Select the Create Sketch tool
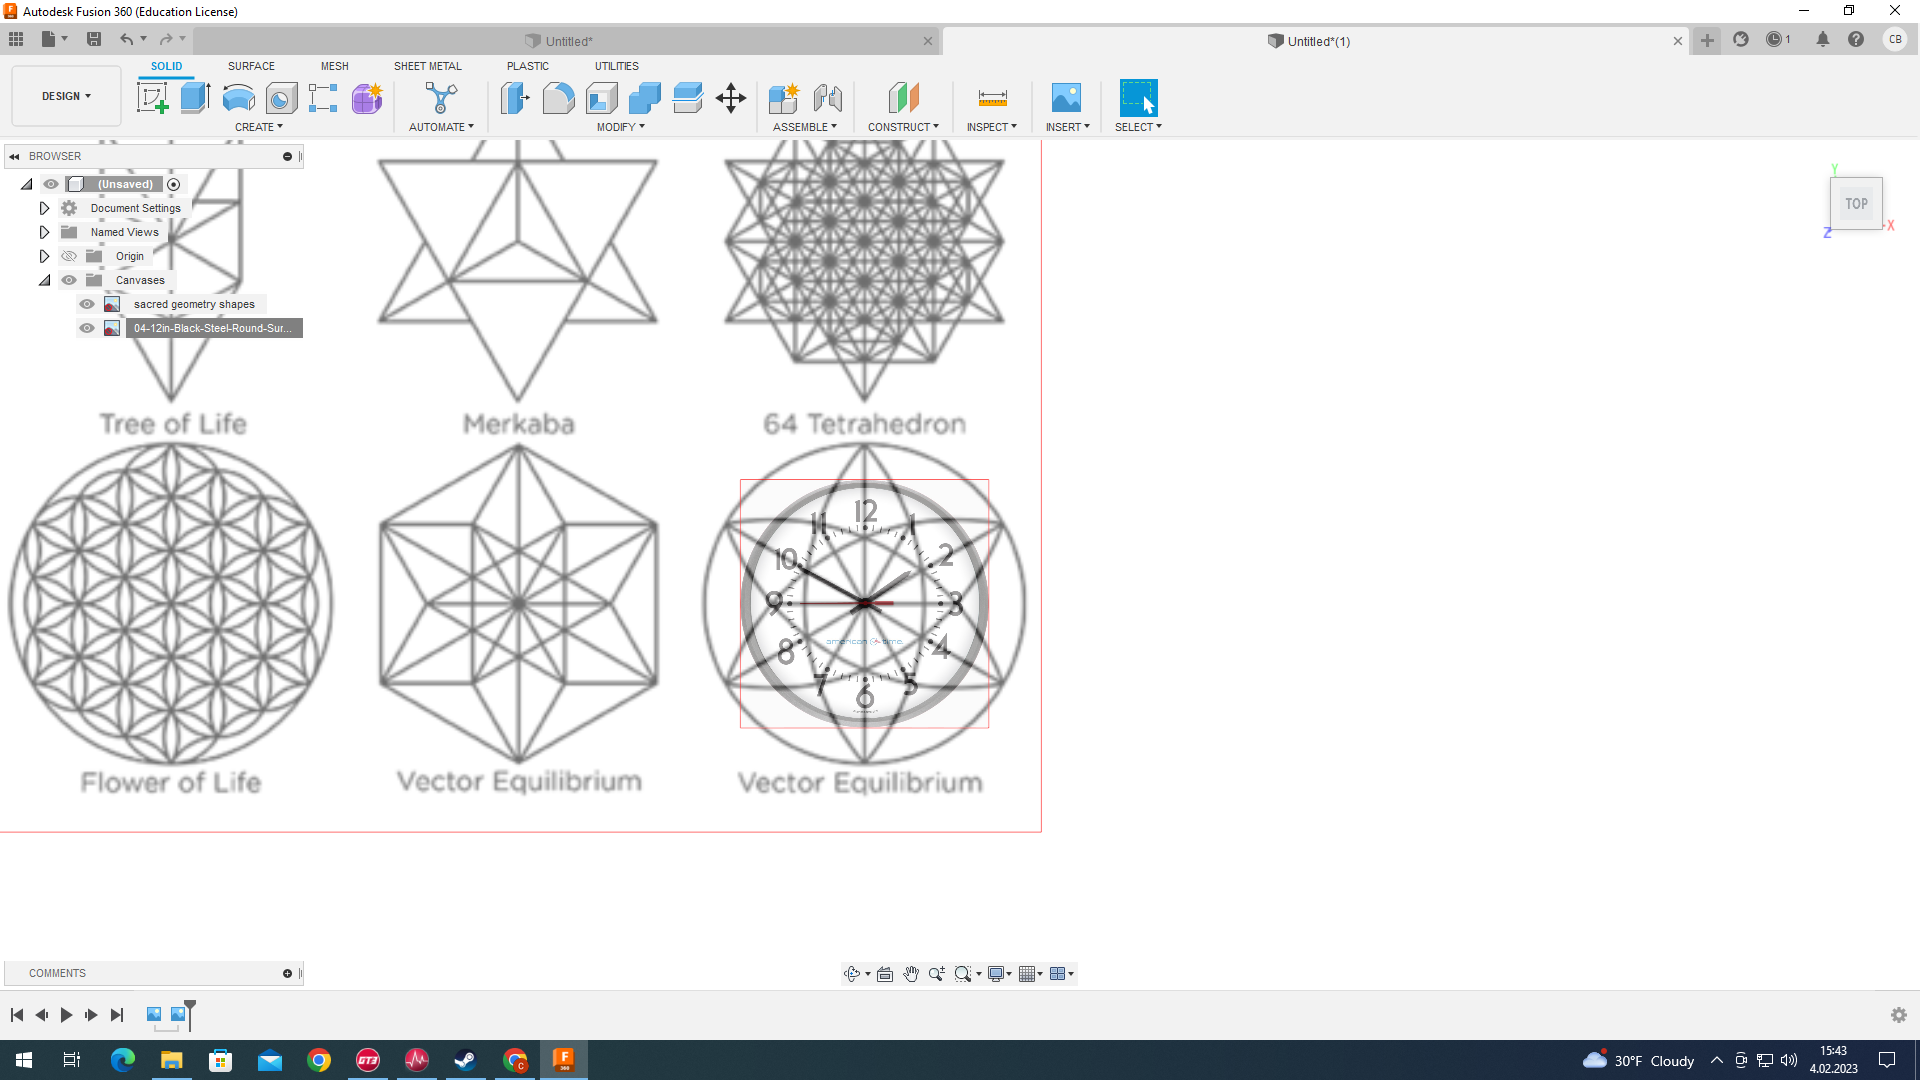Image resolution: width=1920 pixels, height=1080 pixels. click(153, 98)
